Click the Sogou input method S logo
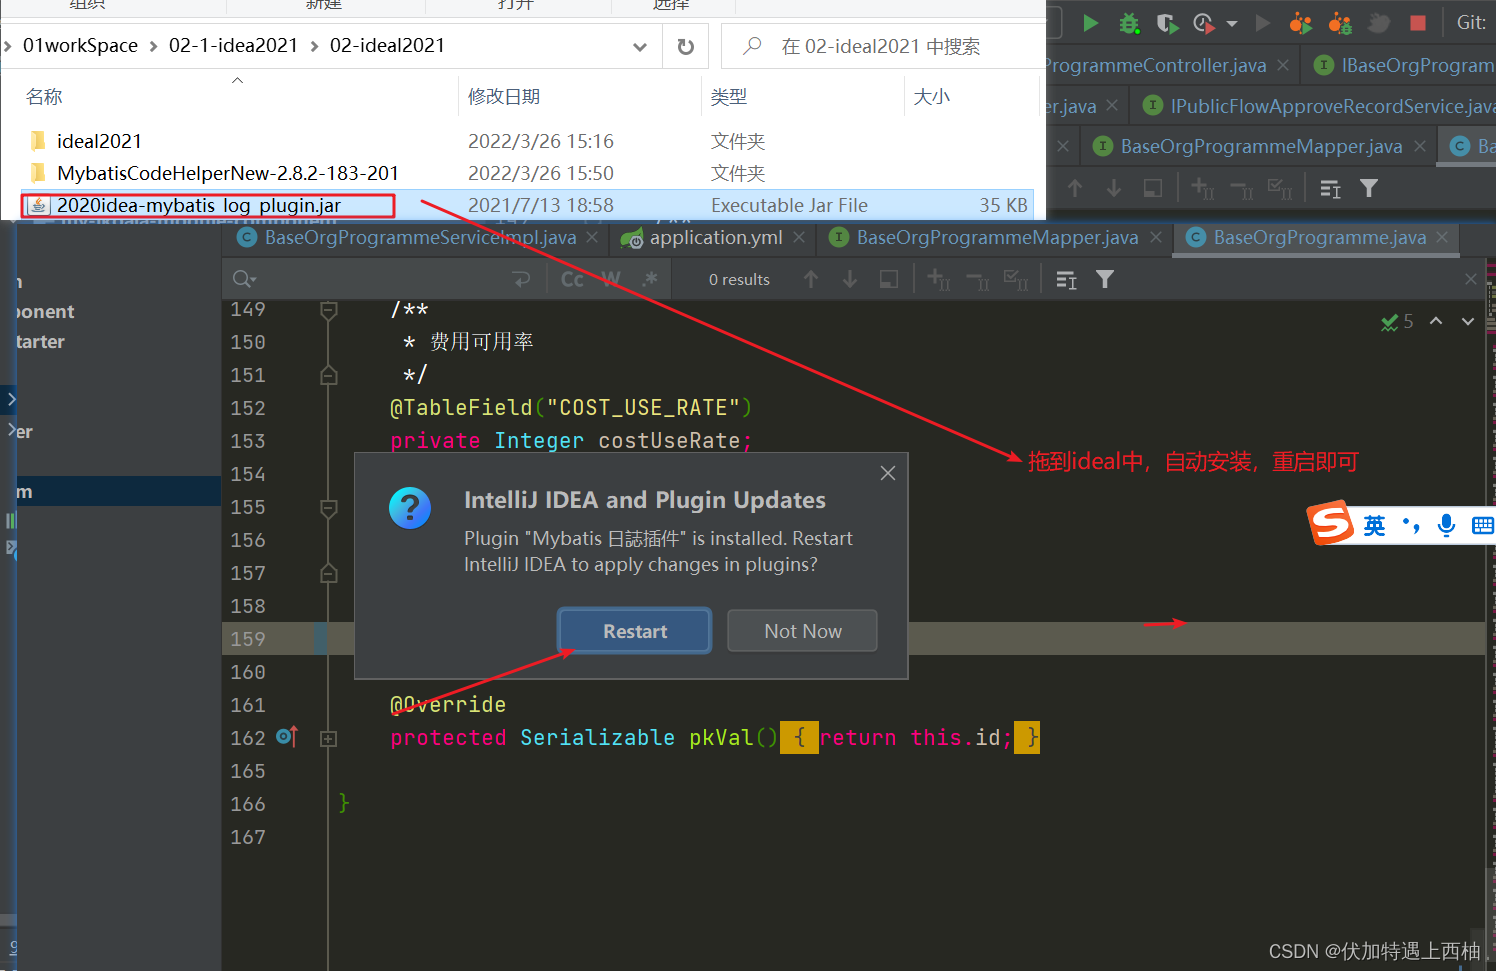The height and width of the screenshot is (971, 1496). point(1332,523)
